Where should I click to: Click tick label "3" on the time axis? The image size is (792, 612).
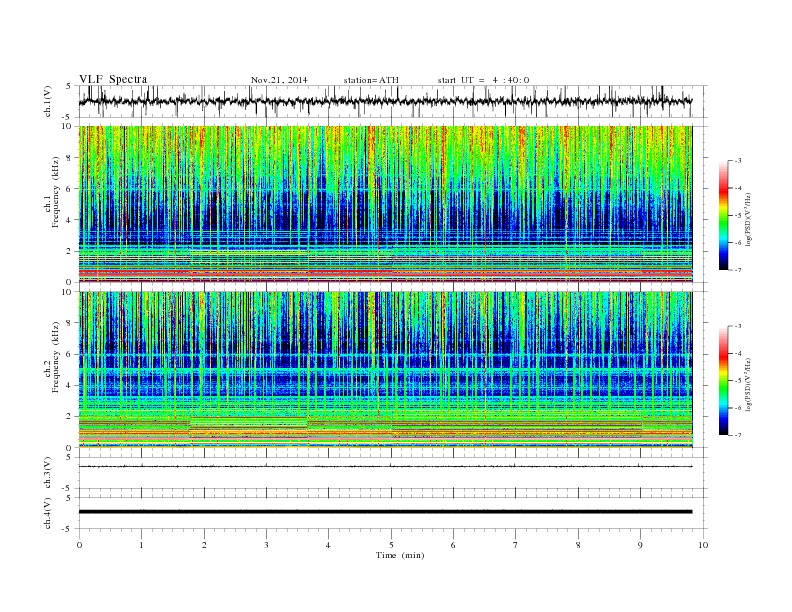click(266, 545)
